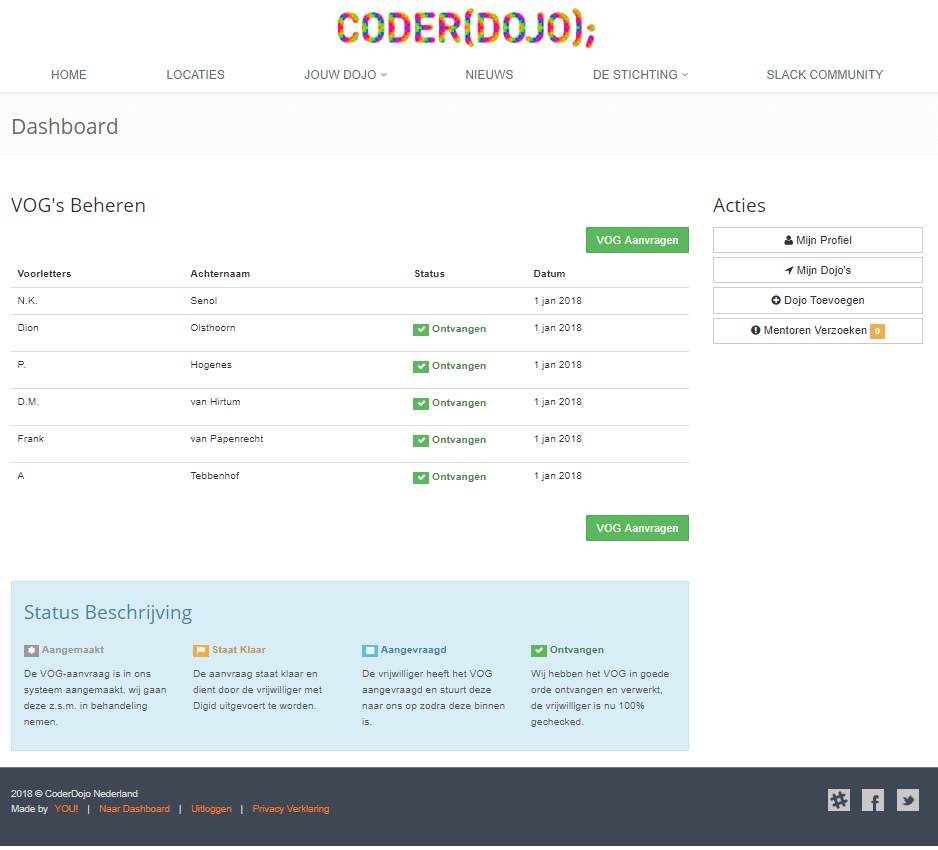Open the Nieuws menu item

point(489,75)
